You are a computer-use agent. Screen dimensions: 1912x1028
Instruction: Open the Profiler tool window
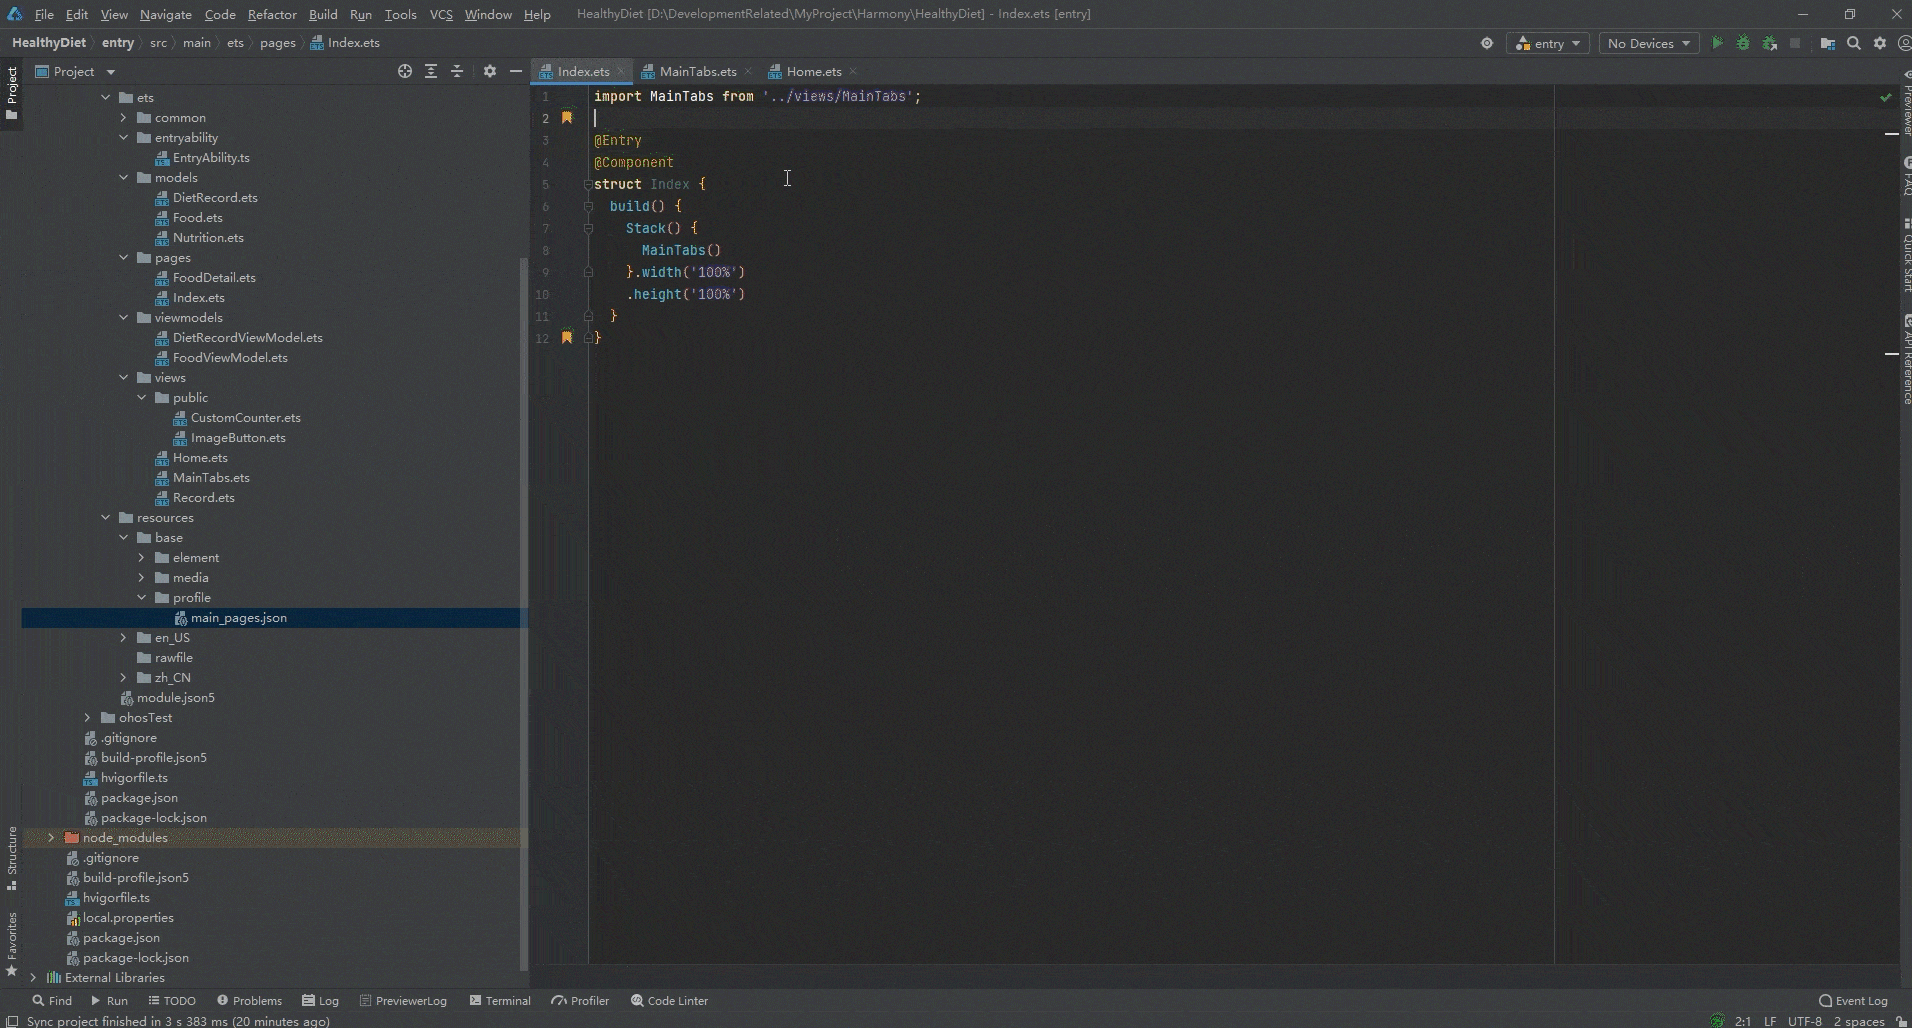point(580,1000)
